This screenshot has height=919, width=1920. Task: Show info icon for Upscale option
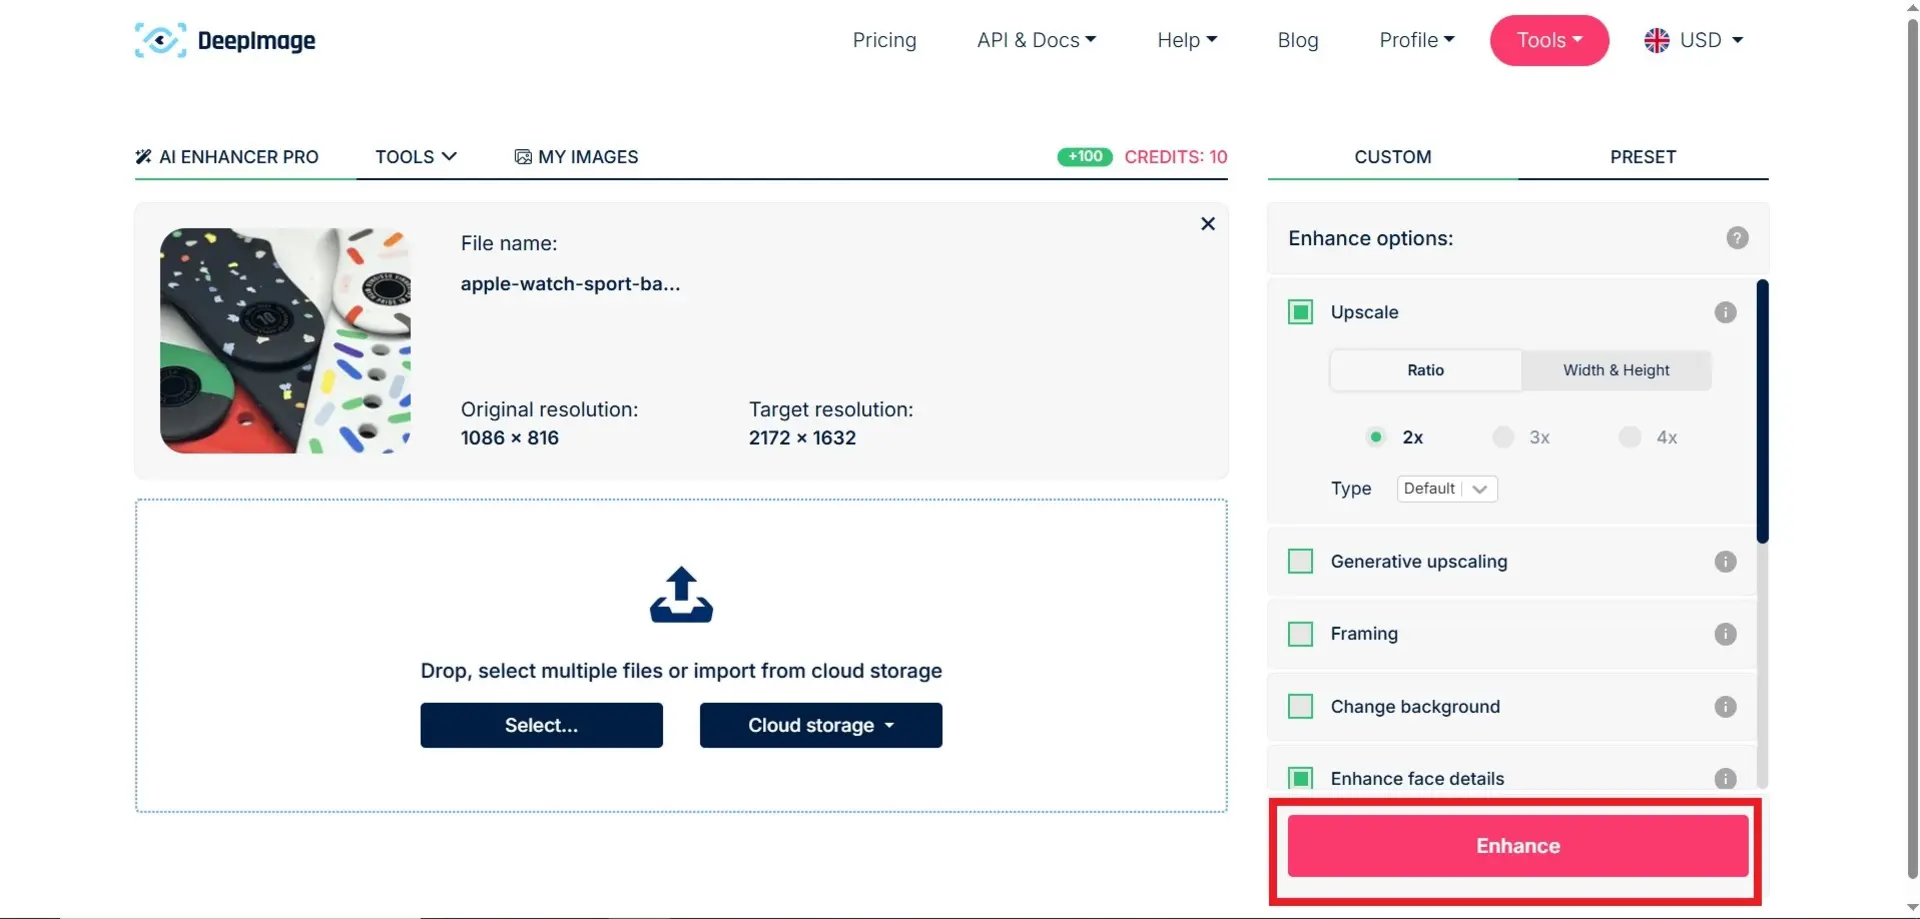point(1725,312)
